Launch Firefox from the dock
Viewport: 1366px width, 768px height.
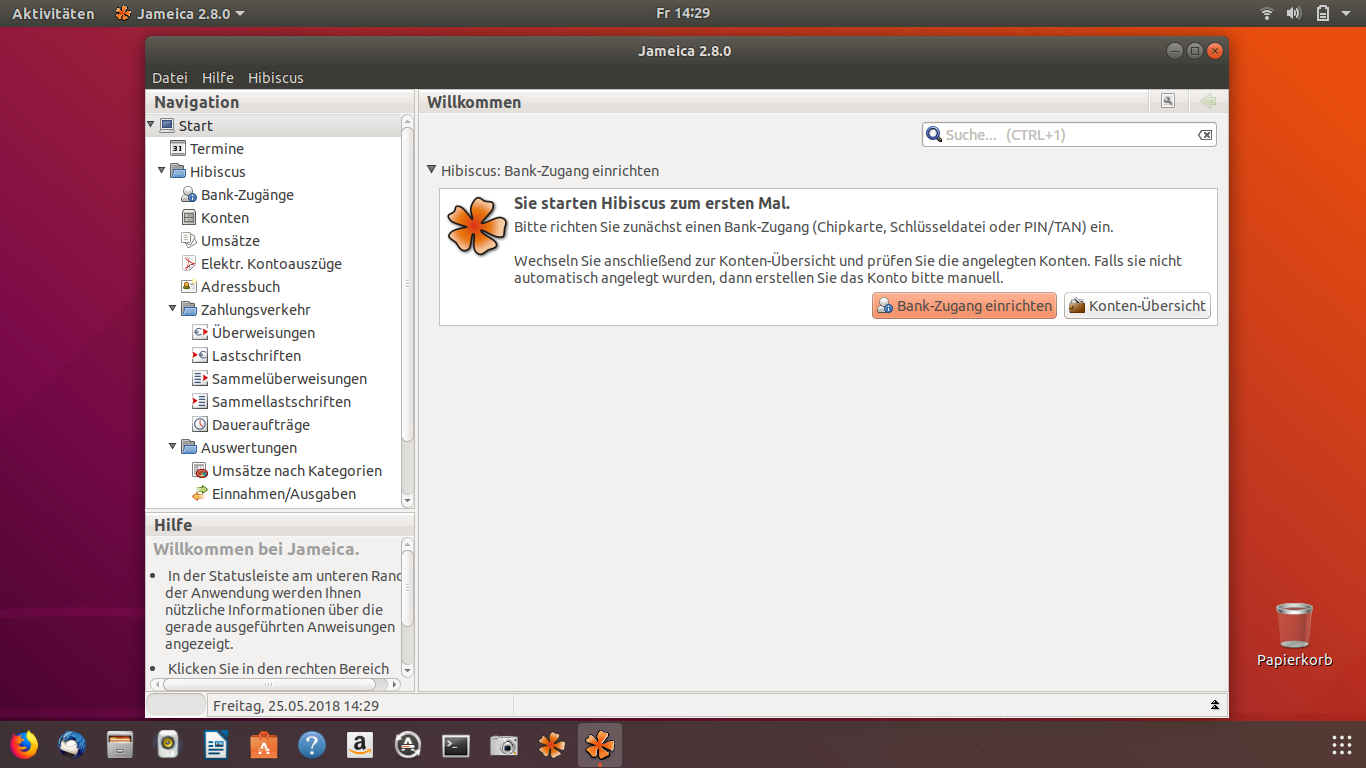[24, 745]
